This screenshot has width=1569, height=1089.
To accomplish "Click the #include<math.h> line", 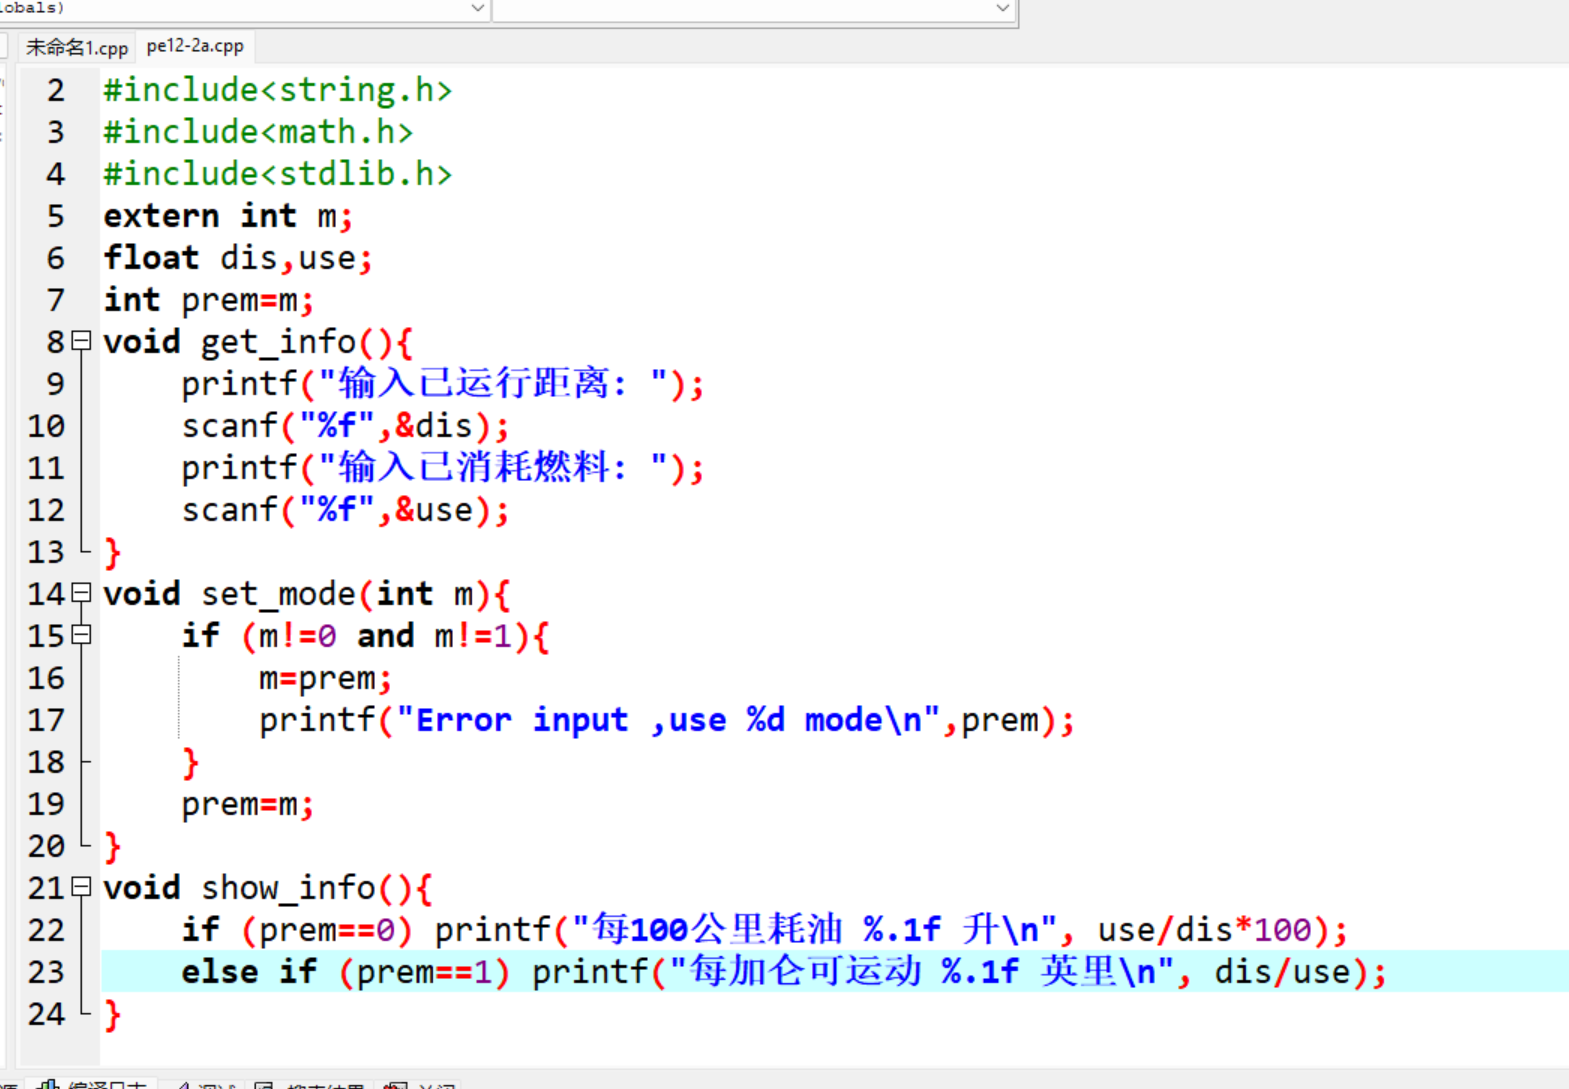I will (258, 132).
